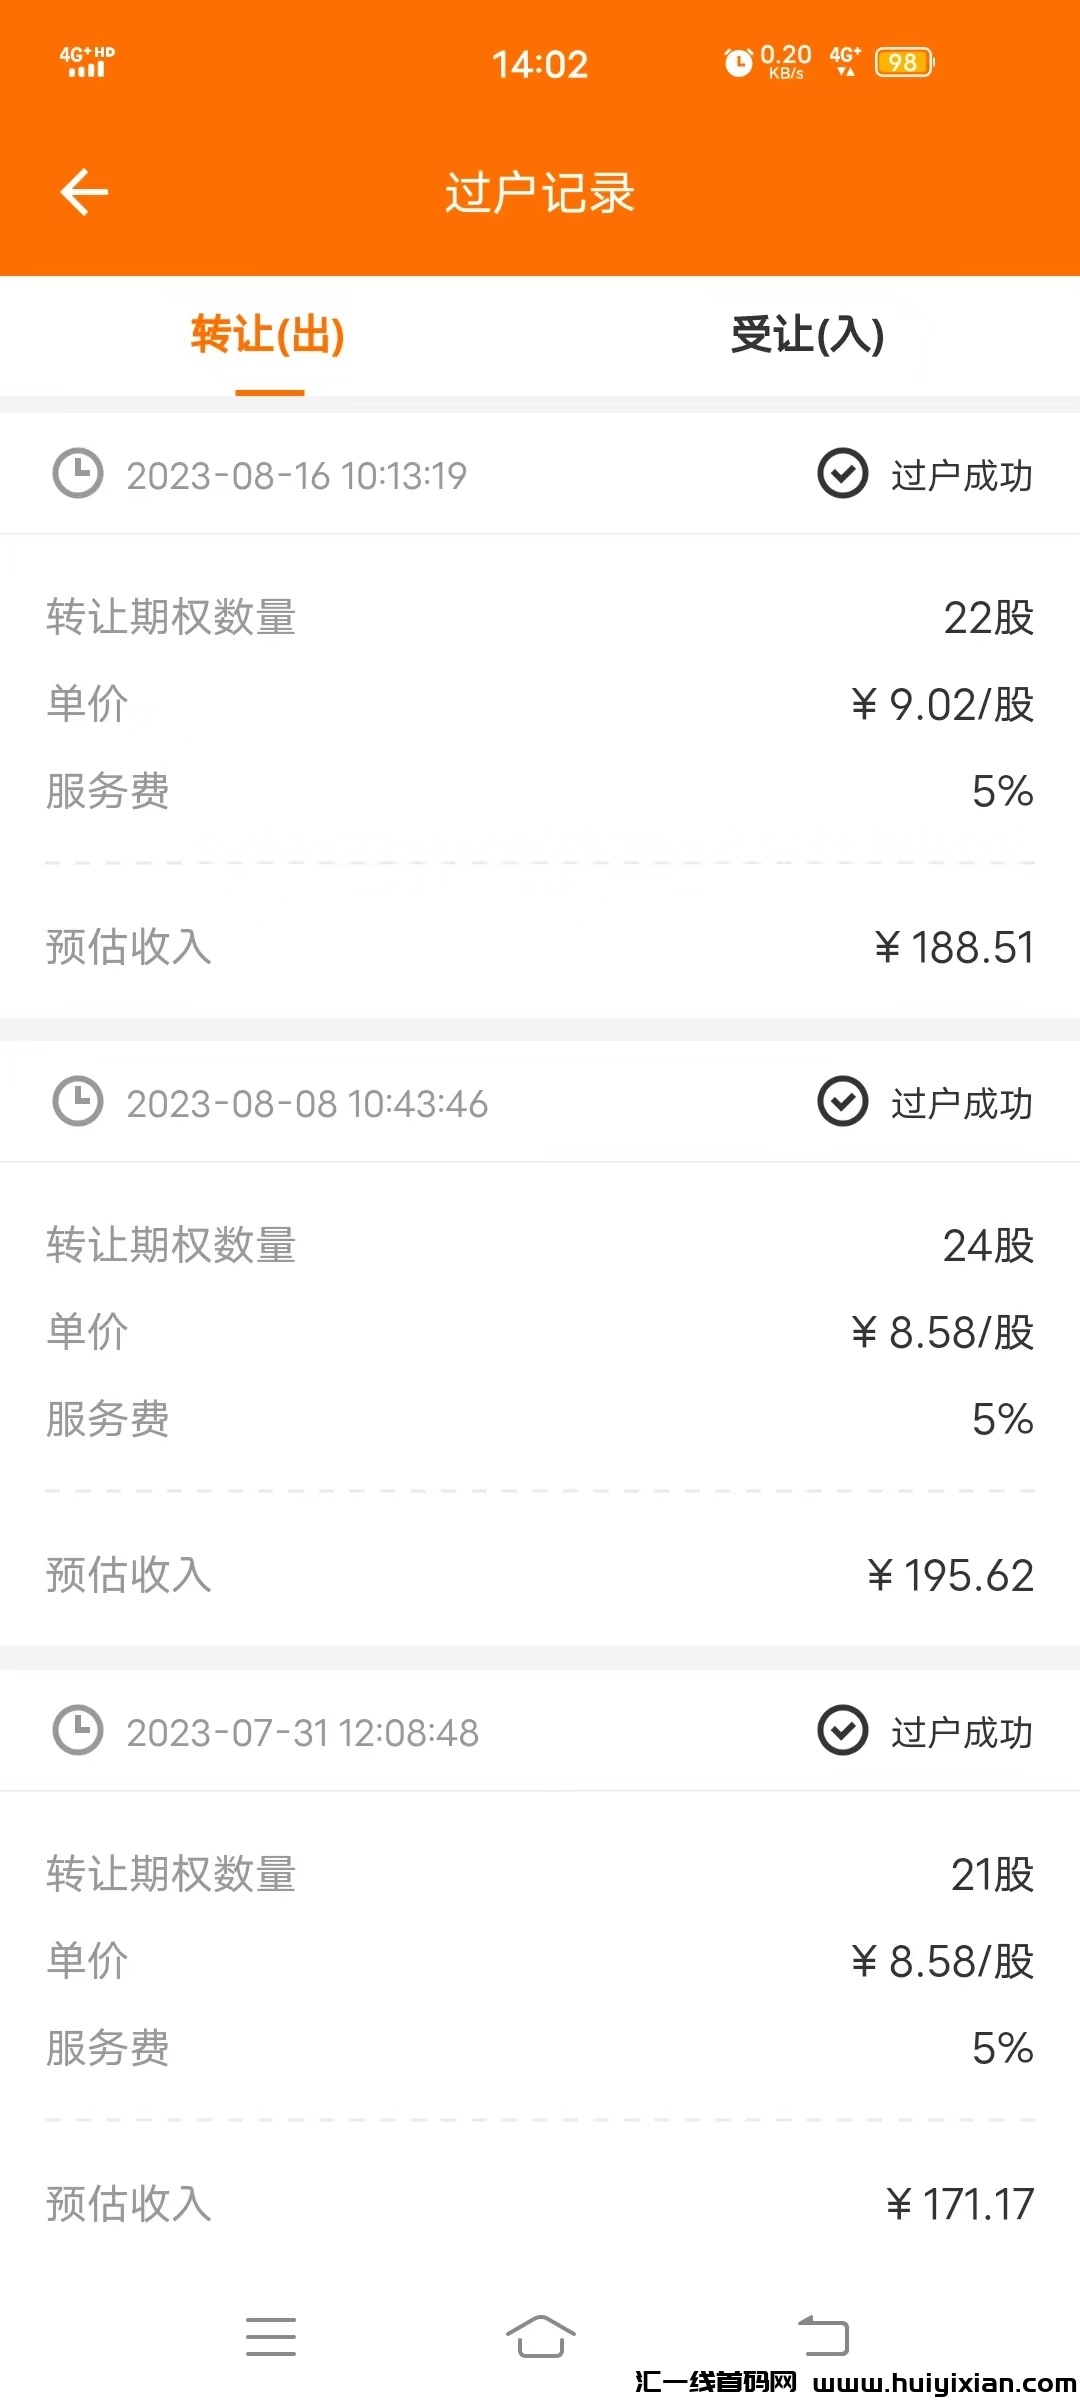The image size is (1080, 2400).
Task: Select the 转让(出) tab
Action: [268, 335]
